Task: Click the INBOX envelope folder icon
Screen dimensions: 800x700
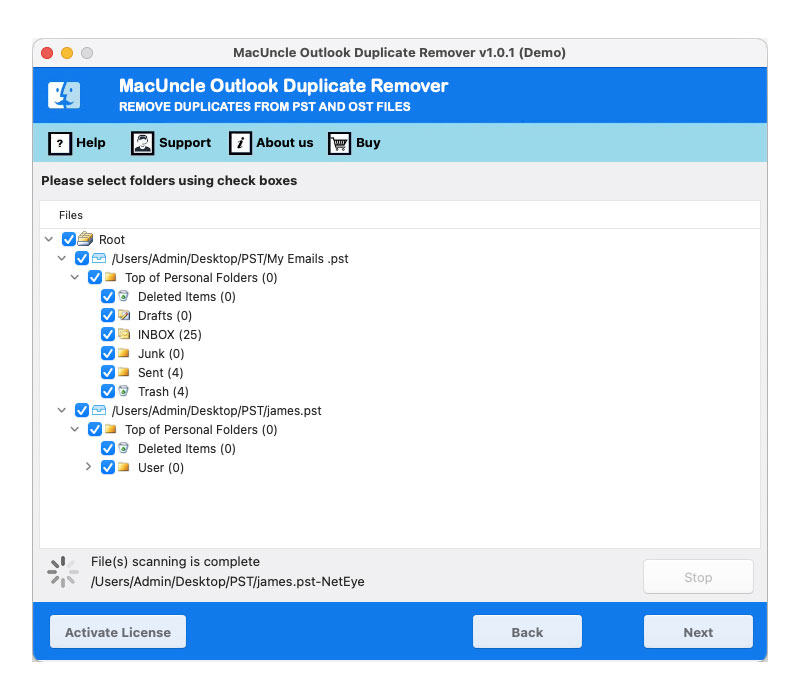Action: tap(124, 334)
